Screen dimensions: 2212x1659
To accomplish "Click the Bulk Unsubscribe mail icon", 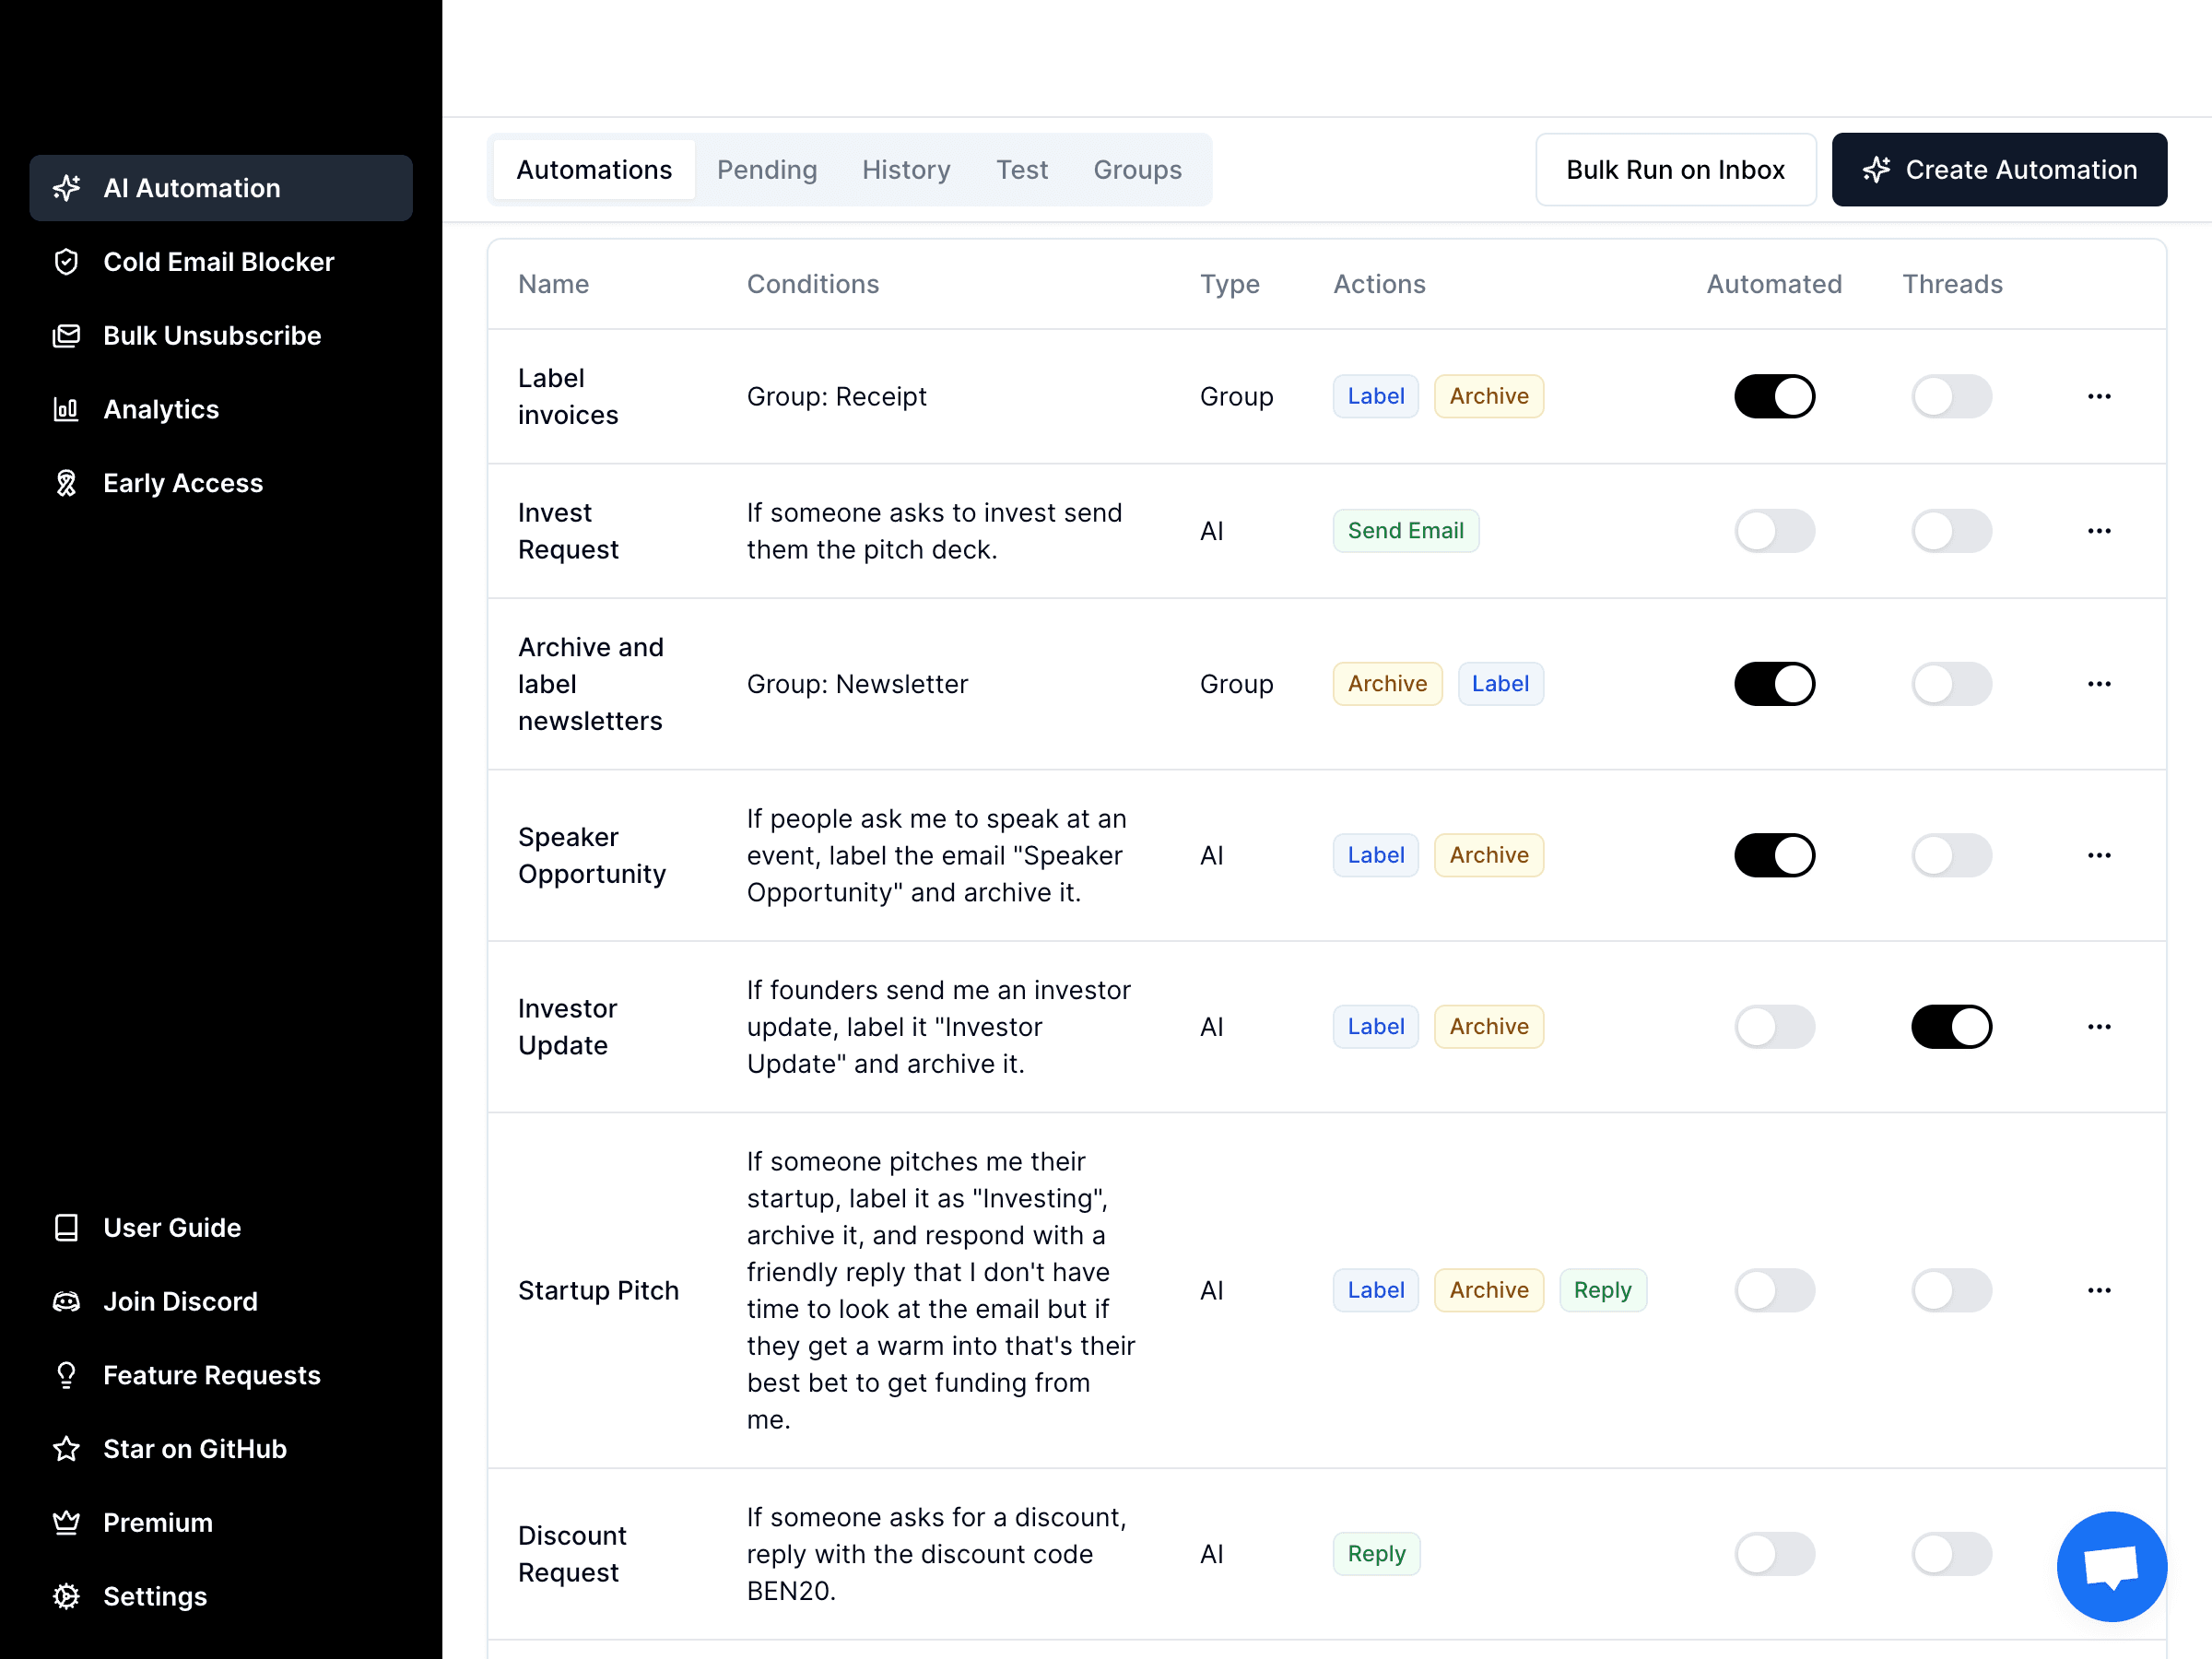I will pos(66,336).
